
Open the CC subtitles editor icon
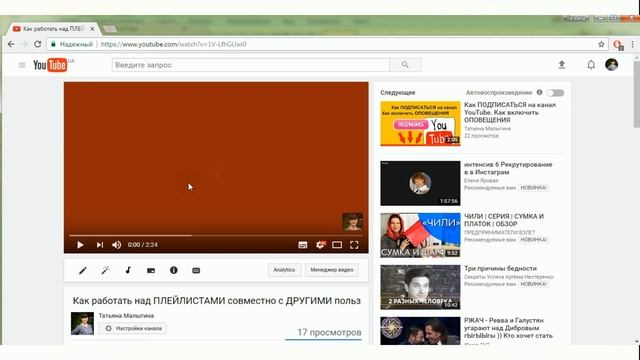[196, 270]
